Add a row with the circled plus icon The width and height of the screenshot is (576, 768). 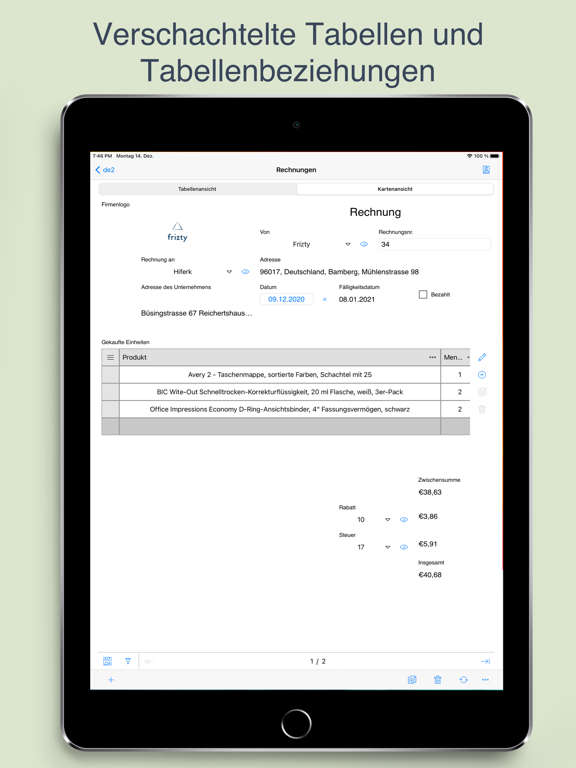point(482,375)
